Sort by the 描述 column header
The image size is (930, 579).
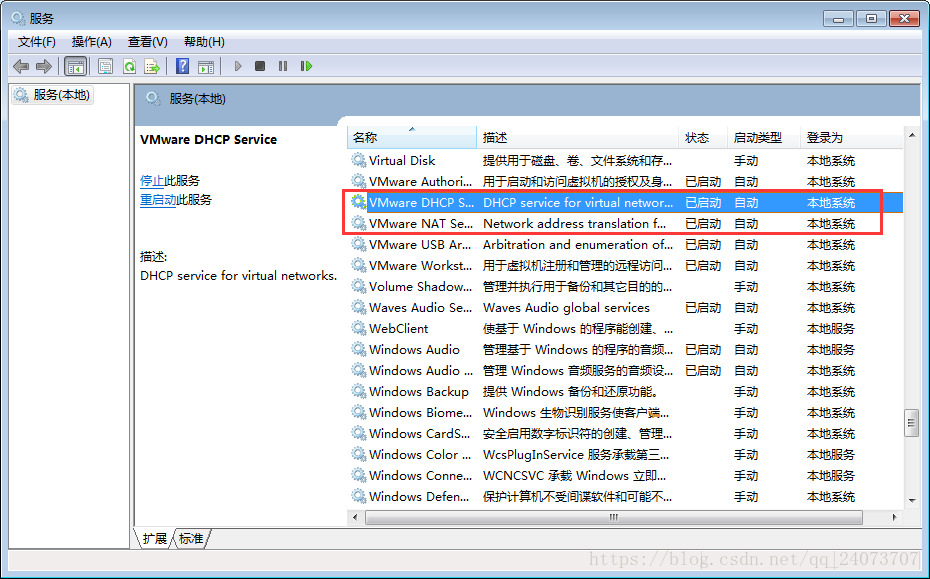coord(578,138)
